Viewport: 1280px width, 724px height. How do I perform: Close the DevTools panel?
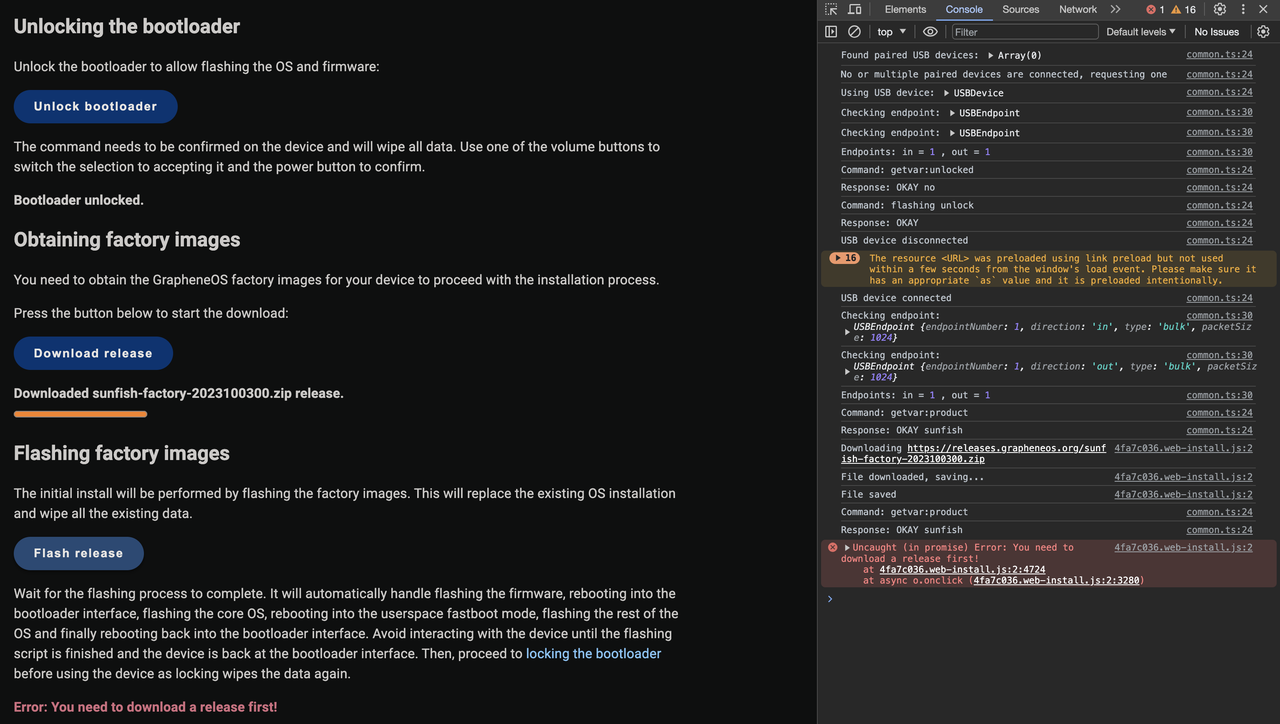[x=1265, y=9]
